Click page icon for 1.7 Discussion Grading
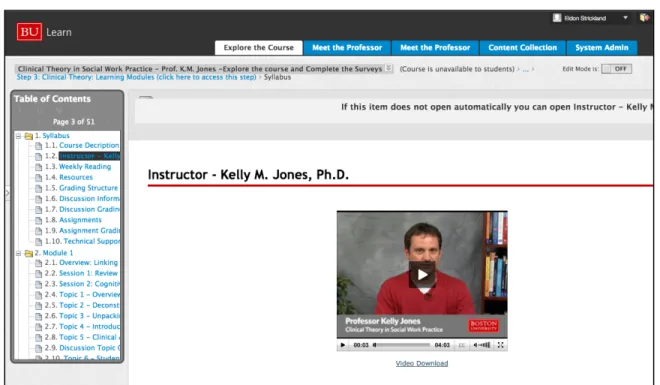The height and width of the screenshot is (385, 660). click(x=38, y=210)
